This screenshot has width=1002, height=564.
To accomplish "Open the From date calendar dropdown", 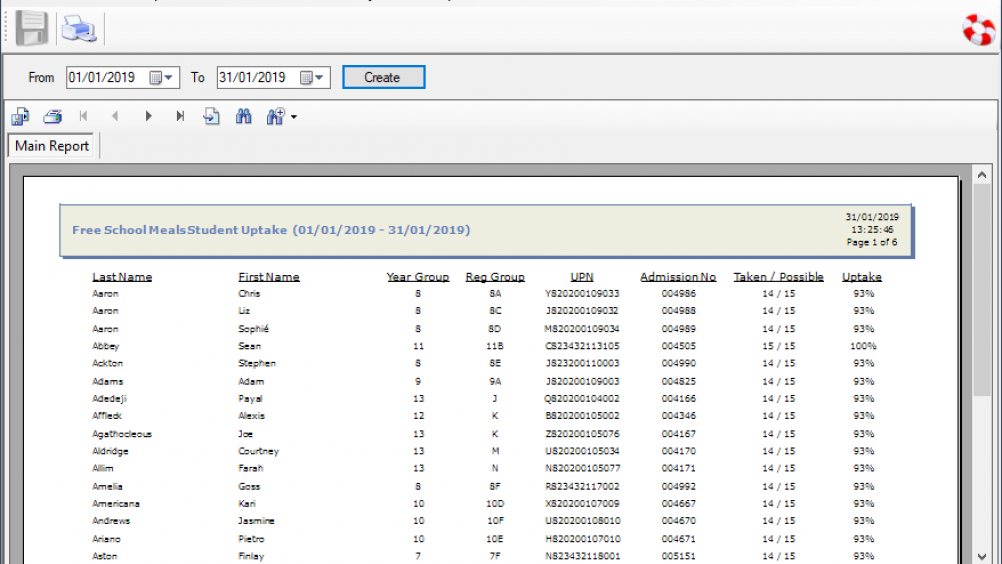I will click(x=162, y=78).
